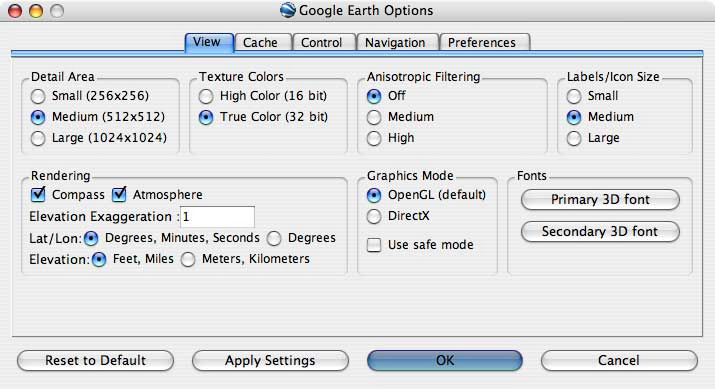Viewport: 715px width, 389px height.
Task: Open the Control tab
Action: (x=324, y=42)
